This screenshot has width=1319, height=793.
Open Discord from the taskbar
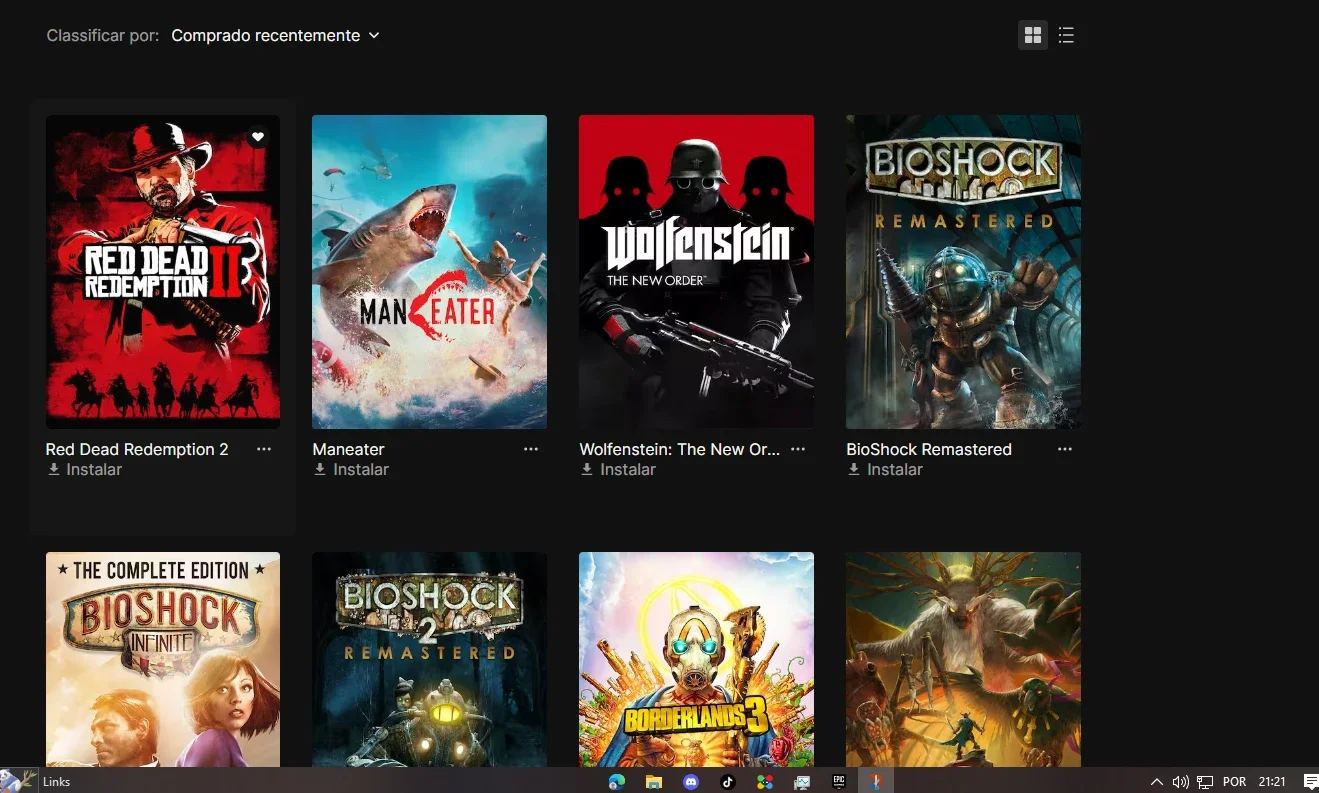pos(691,781)
